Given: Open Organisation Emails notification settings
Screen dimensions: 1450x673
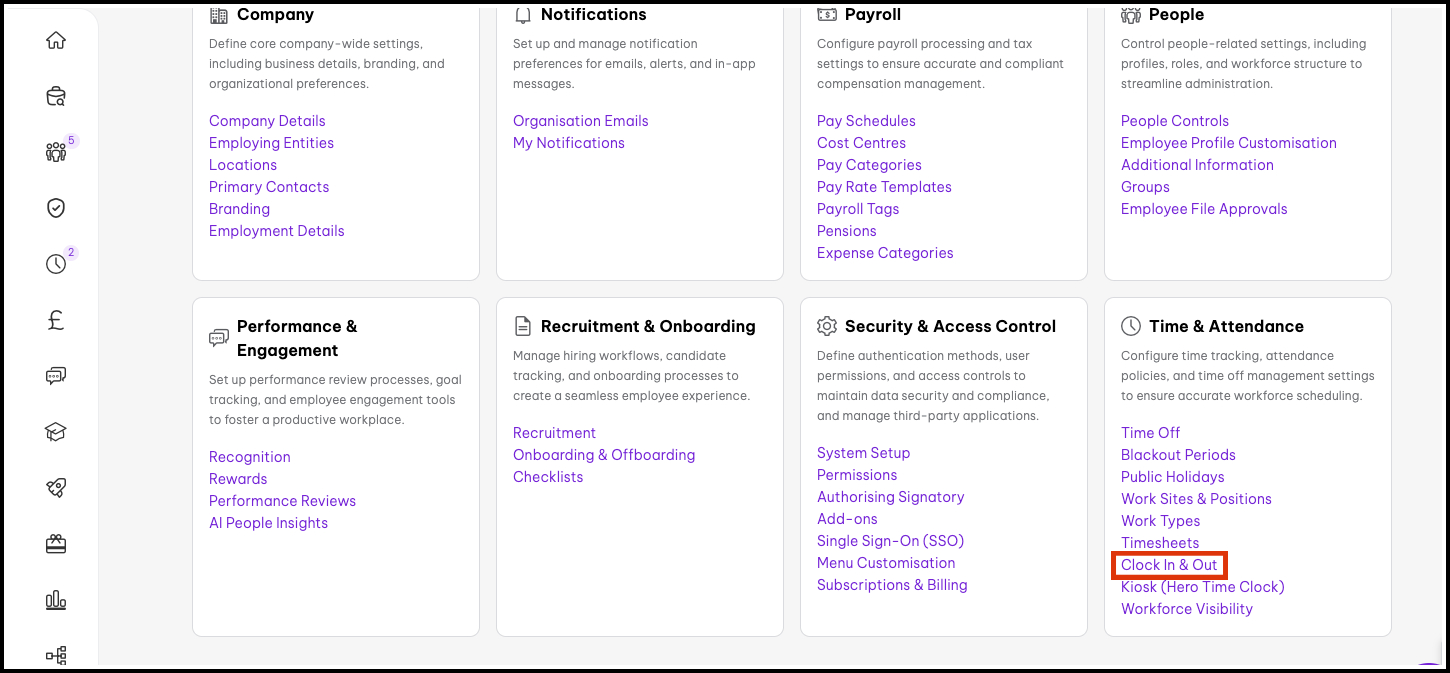Looking at the screenshot, I should pyautogui.click(x=580, y=121).
